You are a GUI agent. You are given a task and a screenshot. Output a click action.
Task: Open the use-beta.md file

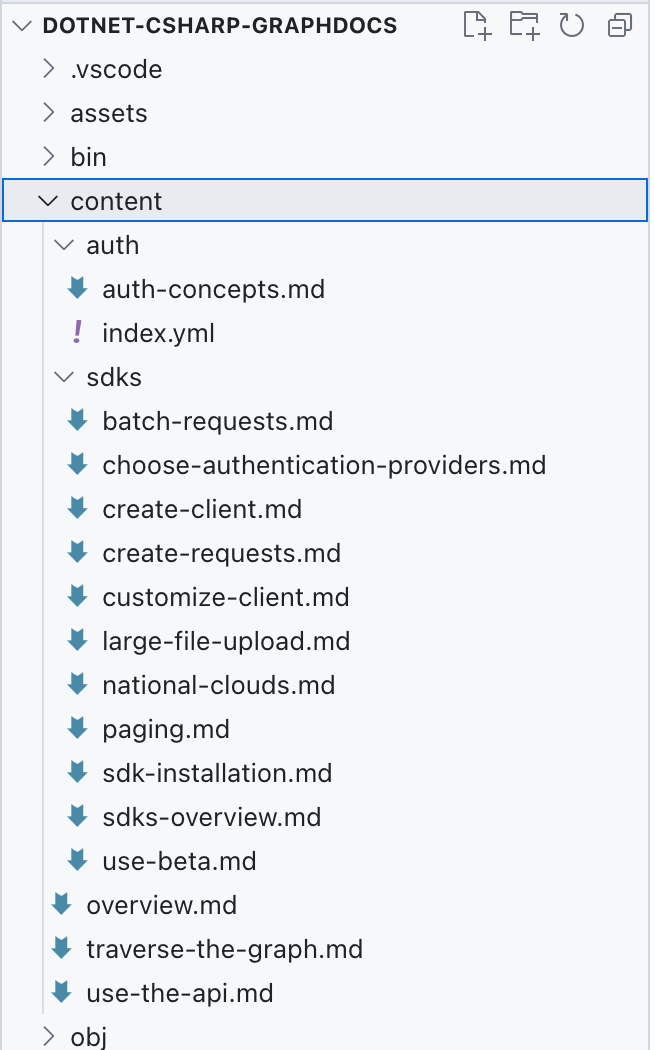[179, 860]
